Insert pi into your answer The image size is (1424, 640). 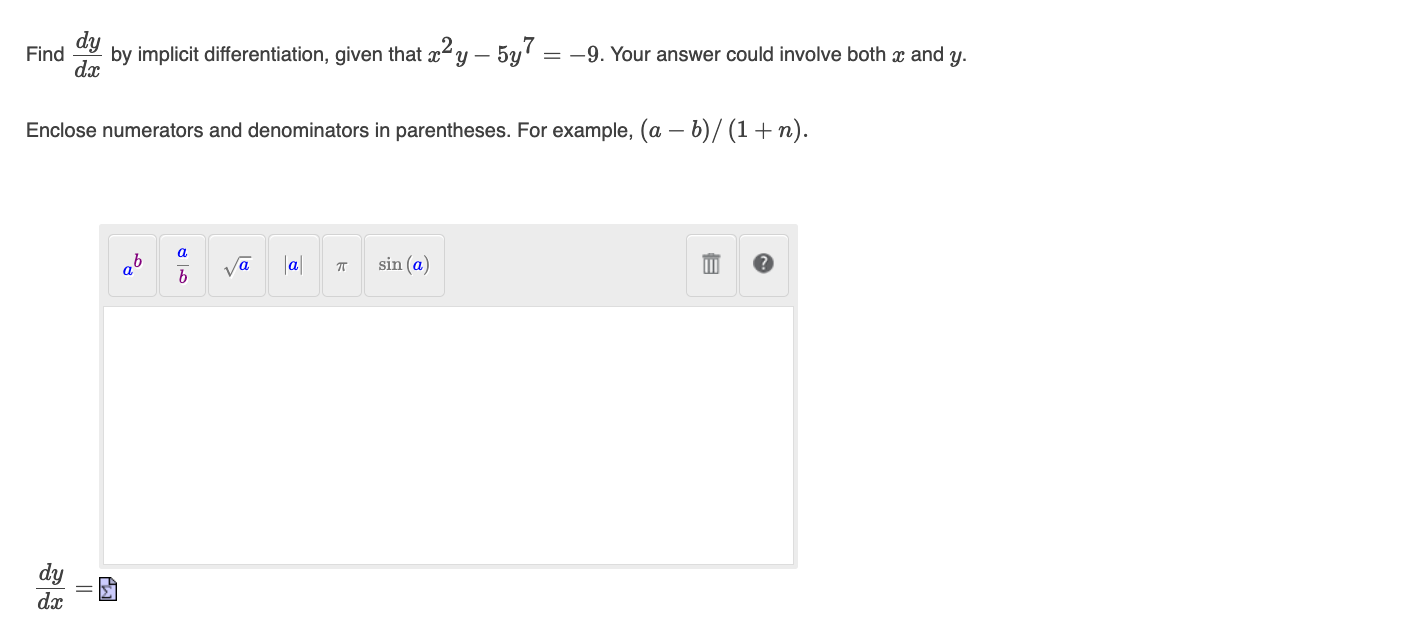coord(341,264)
